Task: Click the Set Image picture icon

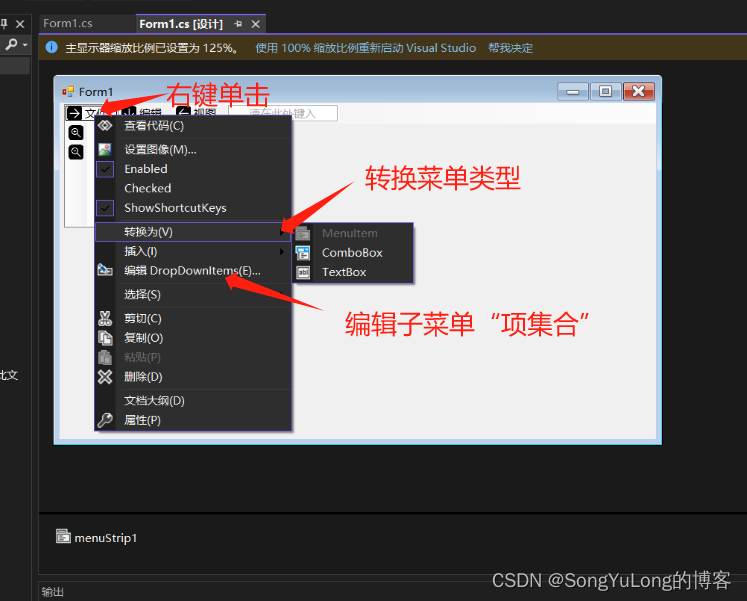Action: coord(105,150)
